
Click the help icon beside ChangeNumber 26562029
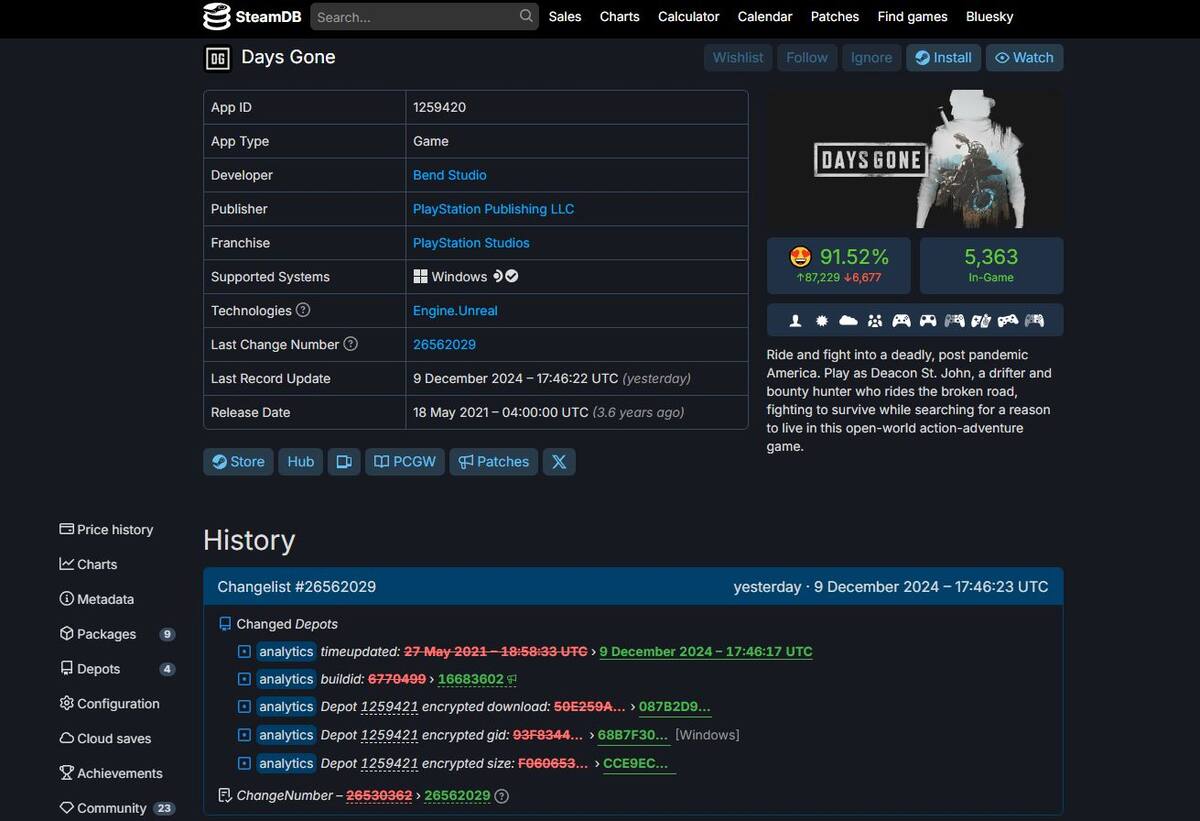[502, 796]
